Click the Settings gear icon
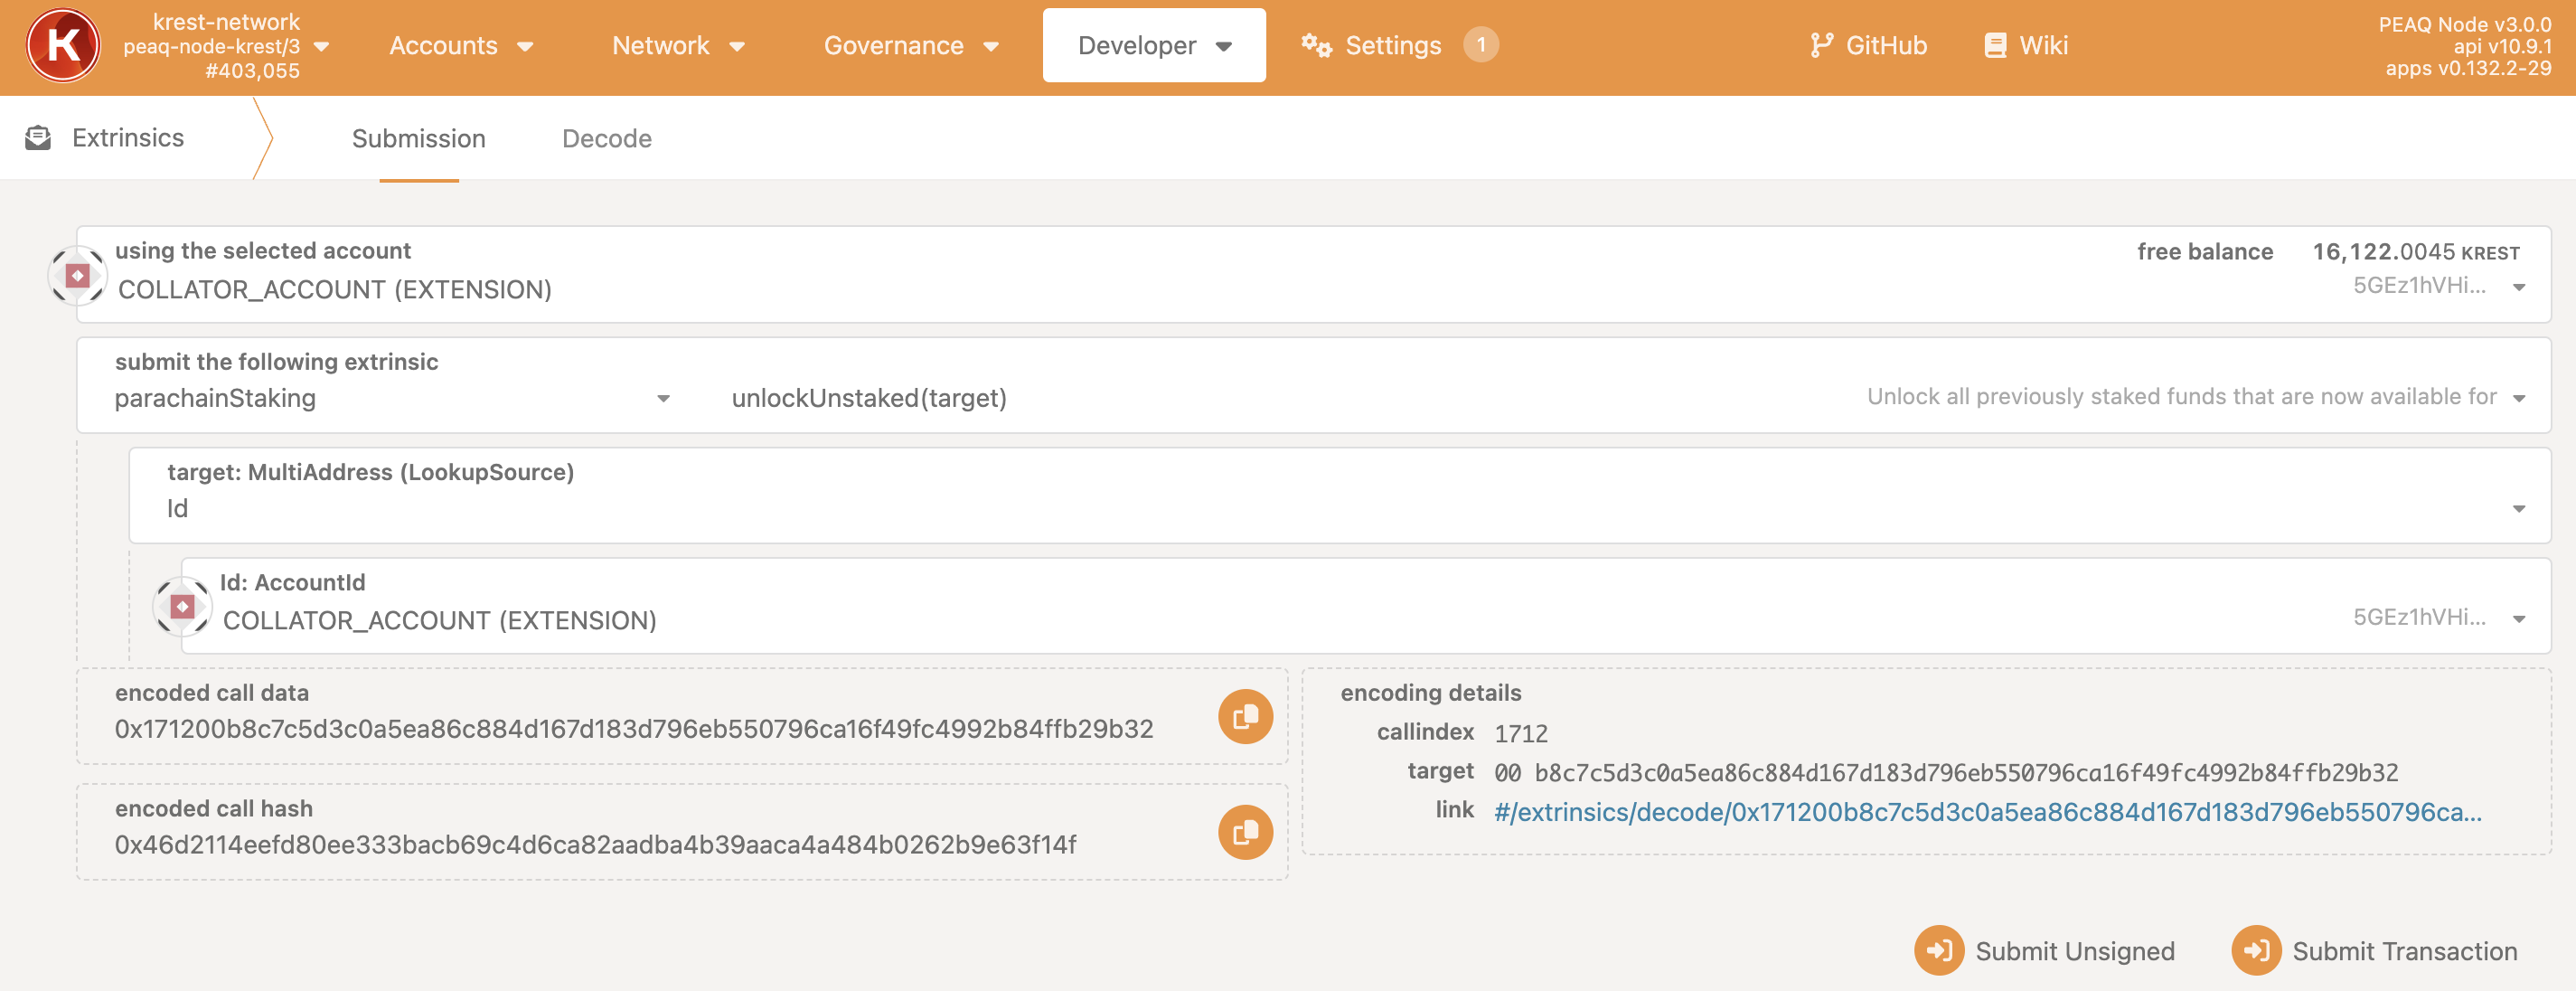The height and width of the screenshot is (991, 2576). 1314,44
